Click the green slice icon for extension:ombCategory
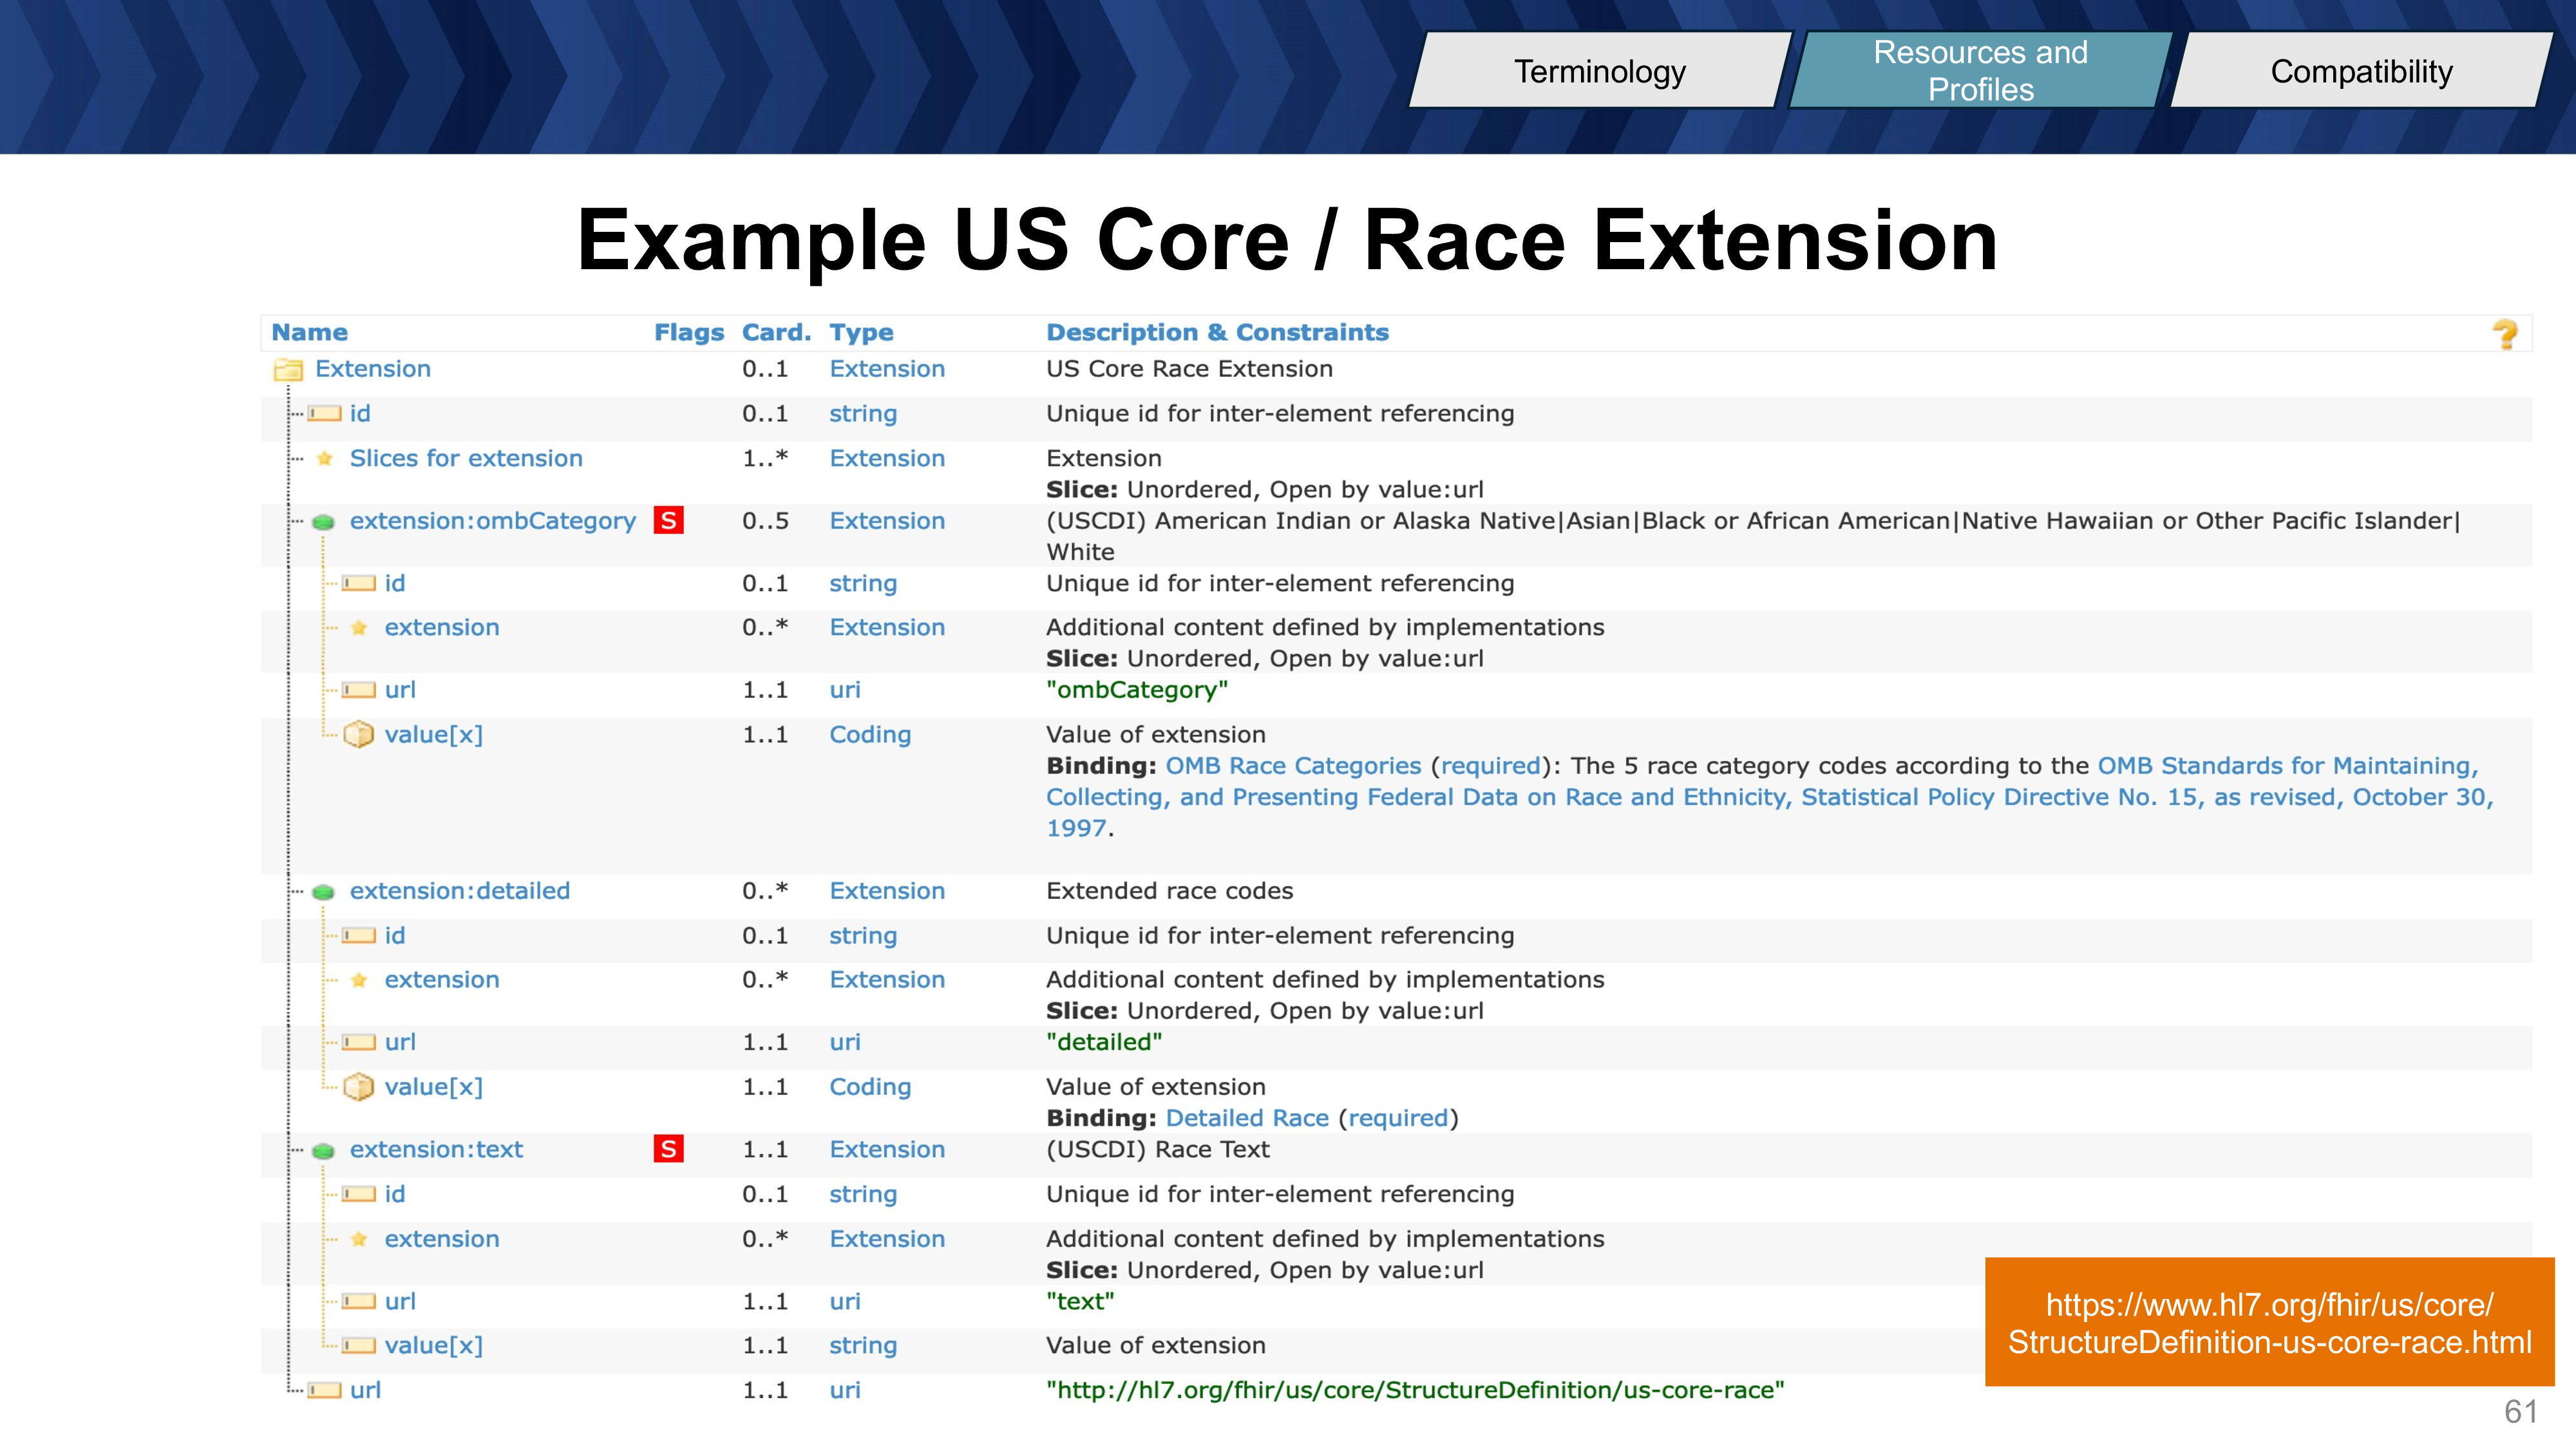 [x=323, y=522]
